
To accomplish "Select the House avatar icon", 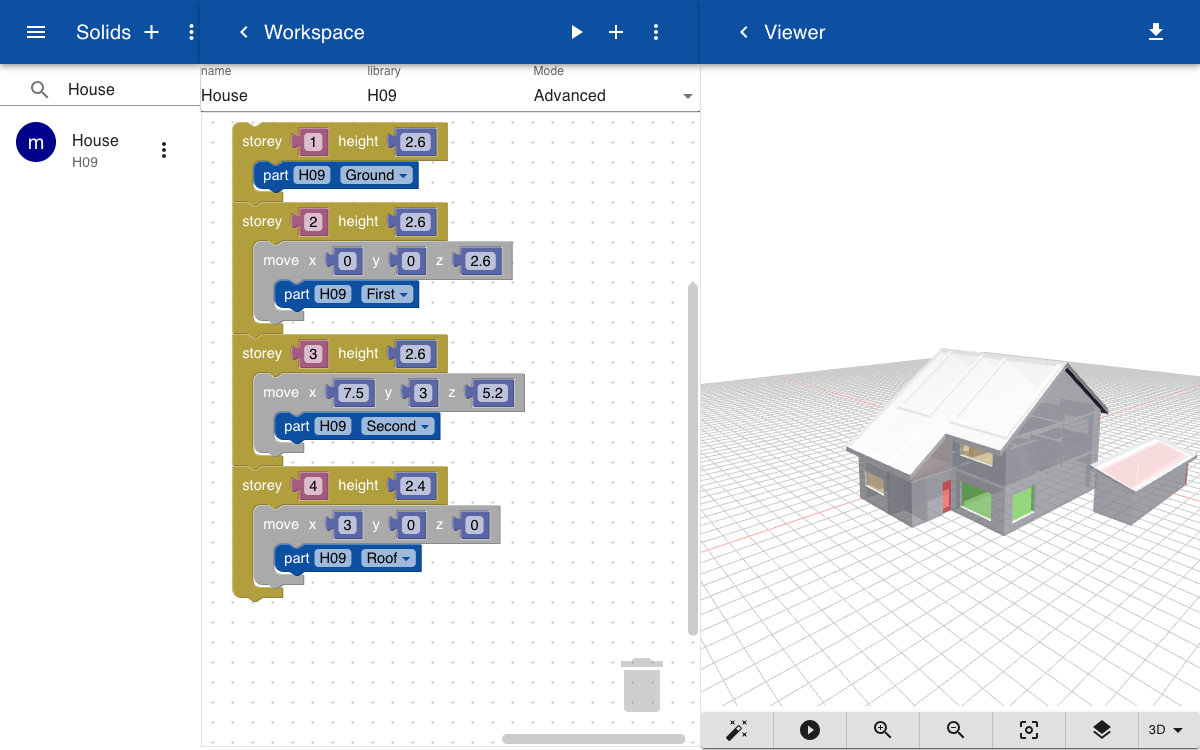I will point(36,142).
